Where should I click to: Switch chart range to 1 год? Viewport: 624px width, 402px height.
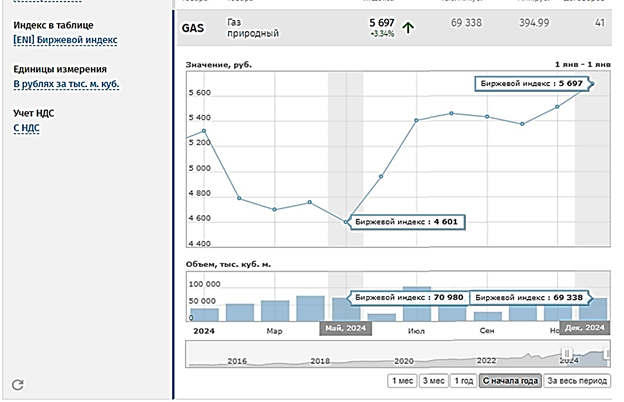click(463, 381)
